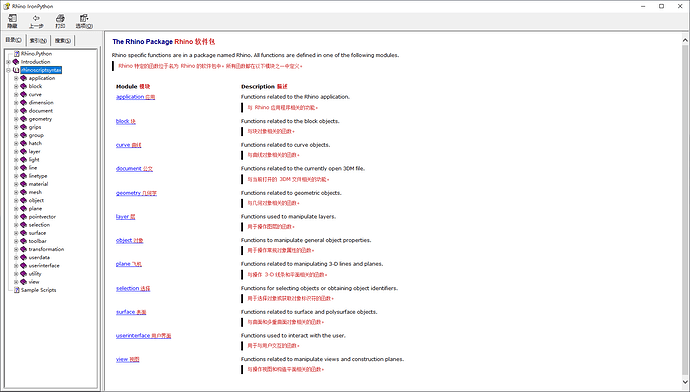Click the Back toolbar icon
Viewport: 690px width, 392px height.
point(36,21)
